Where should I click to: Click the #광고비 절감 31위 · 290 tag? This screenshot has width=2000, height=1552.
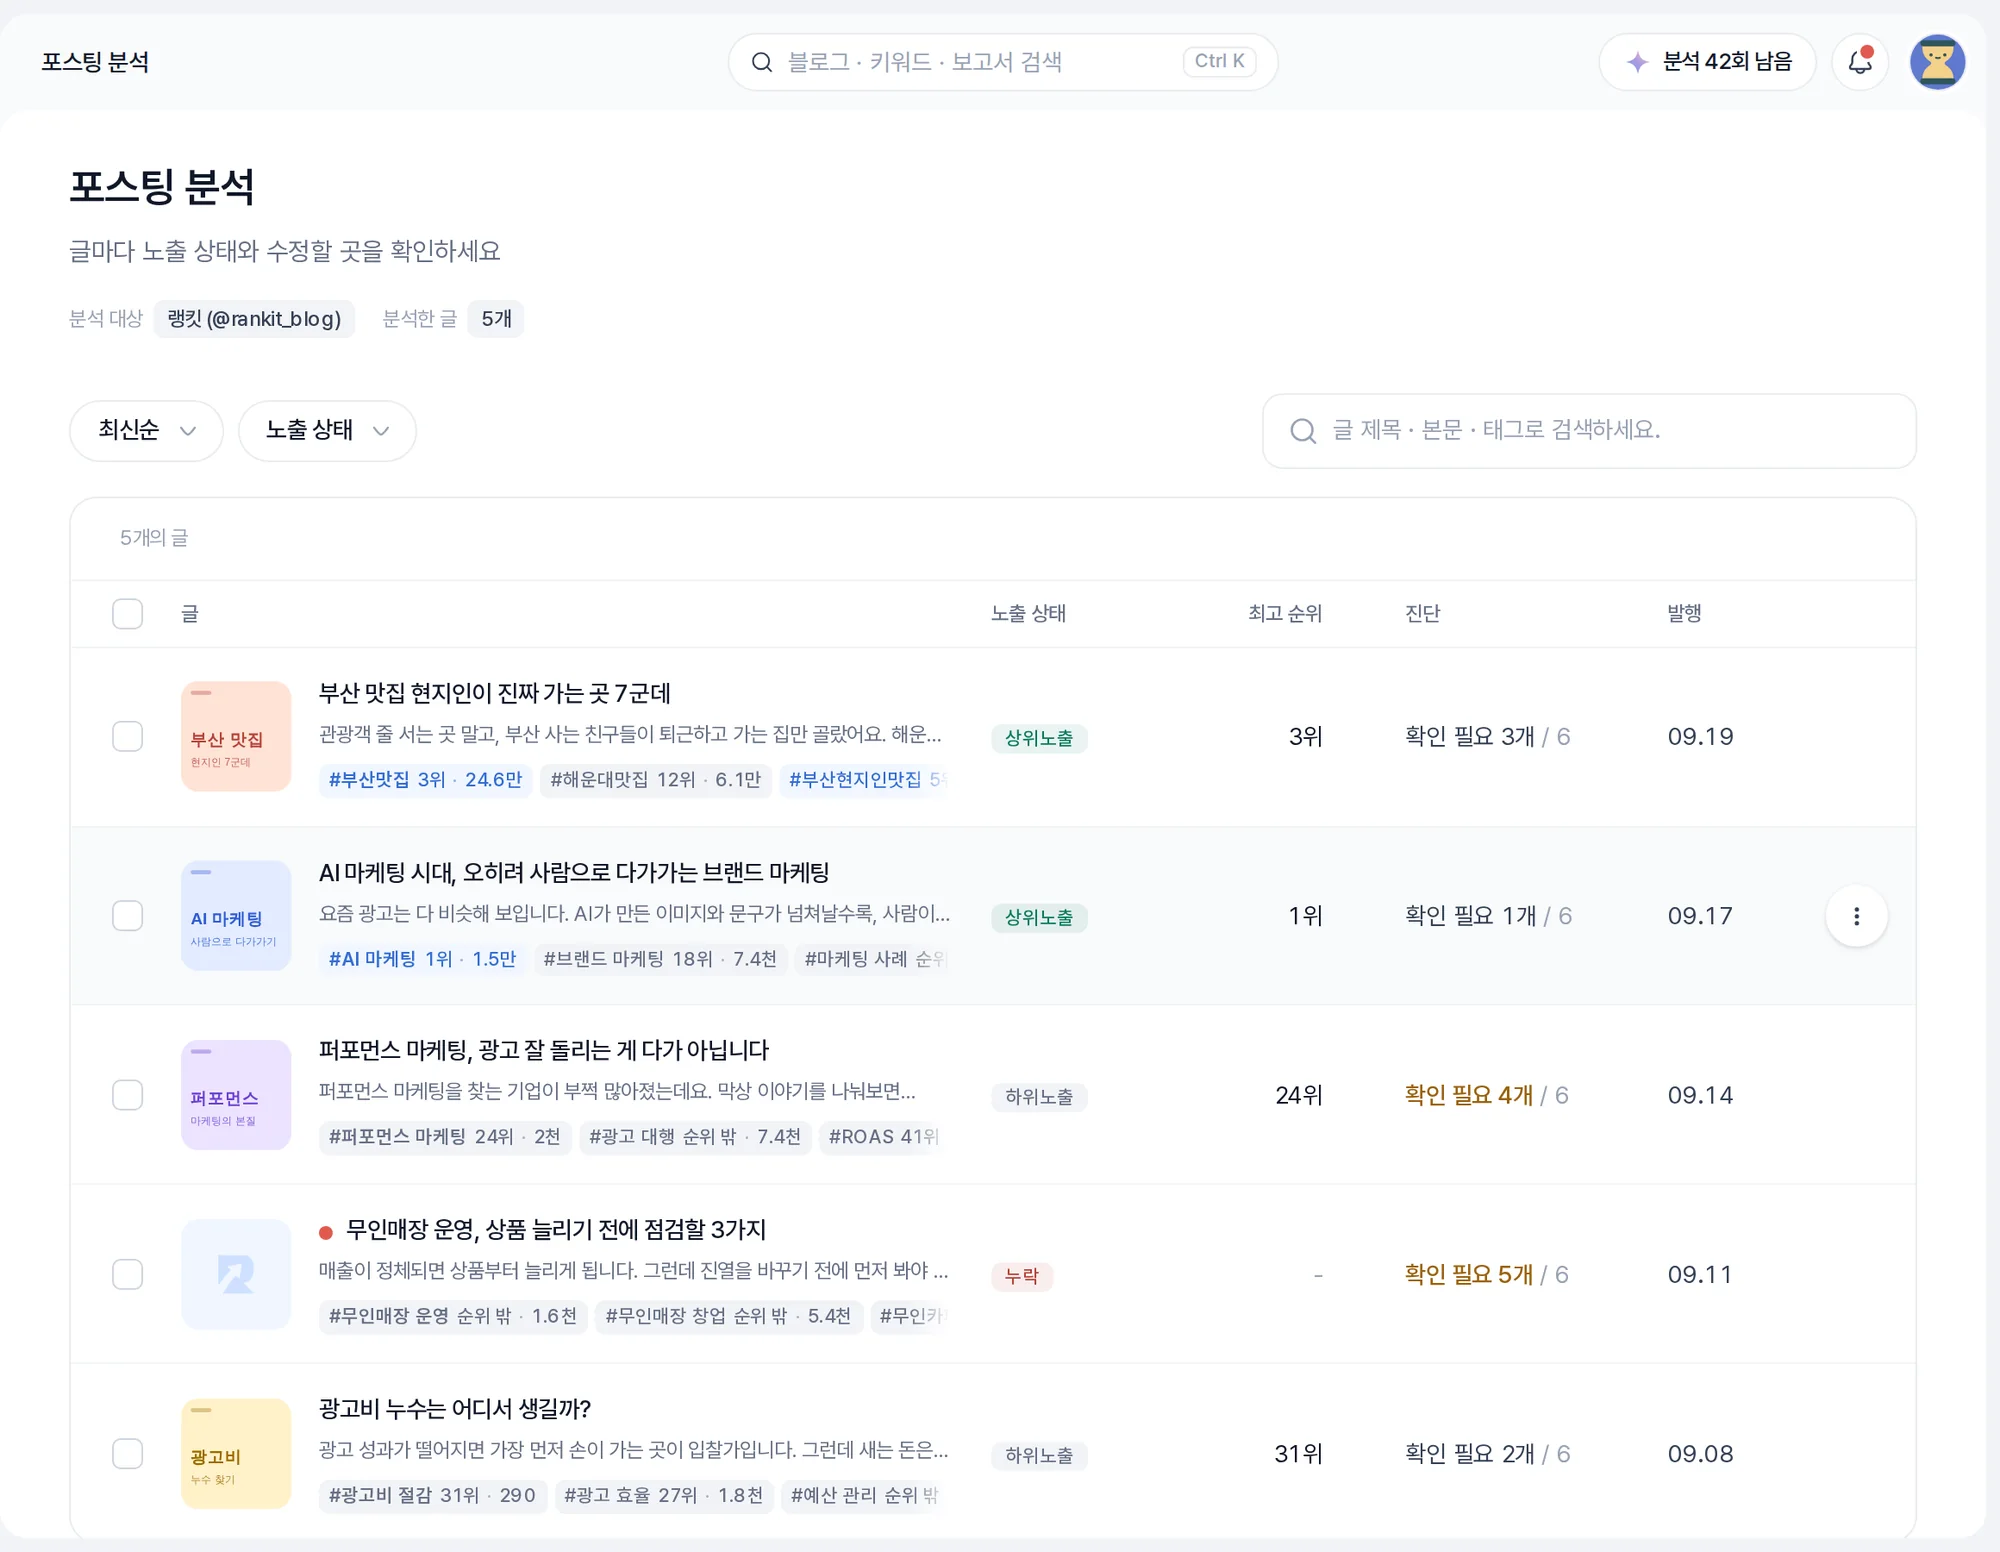click(432, 1496)
